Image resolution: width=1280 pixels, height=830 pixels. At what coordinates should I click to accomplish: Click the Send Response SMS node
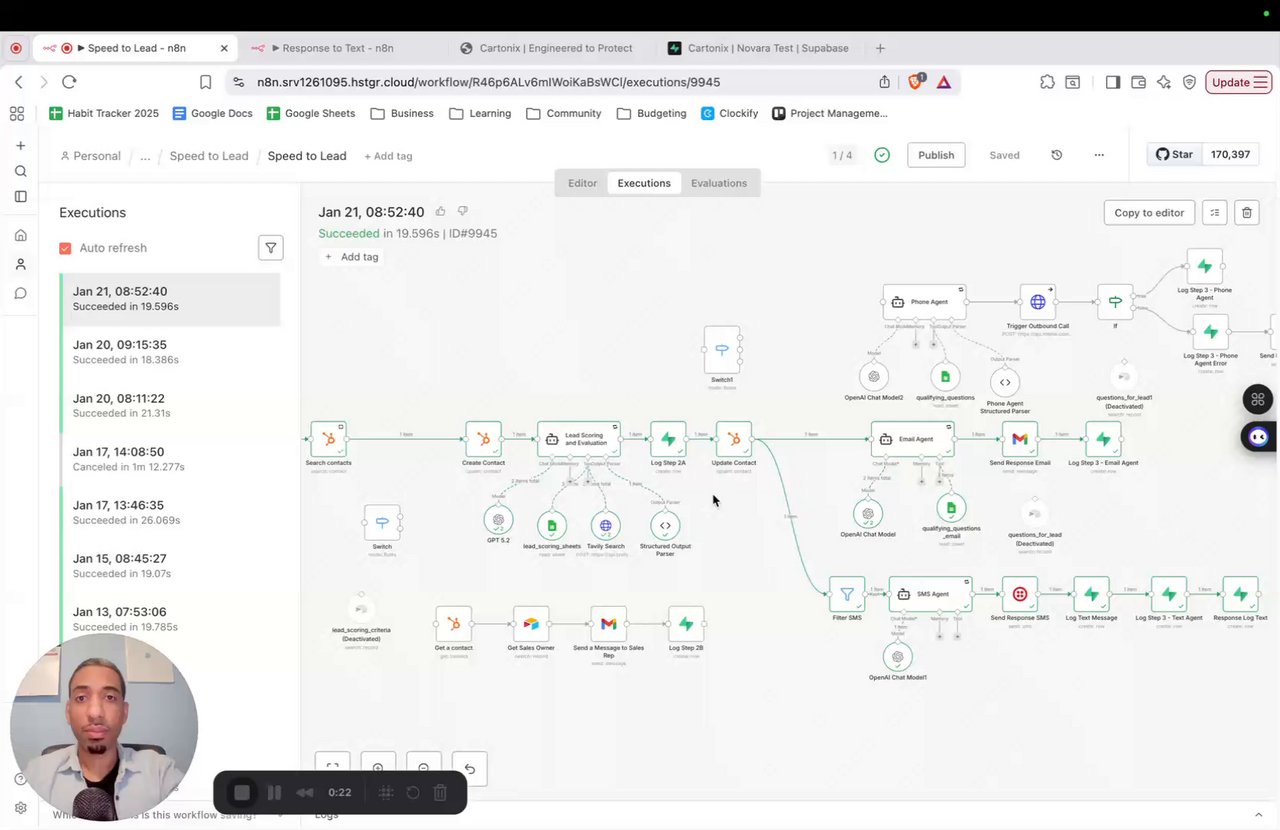tap(1020, 594)
